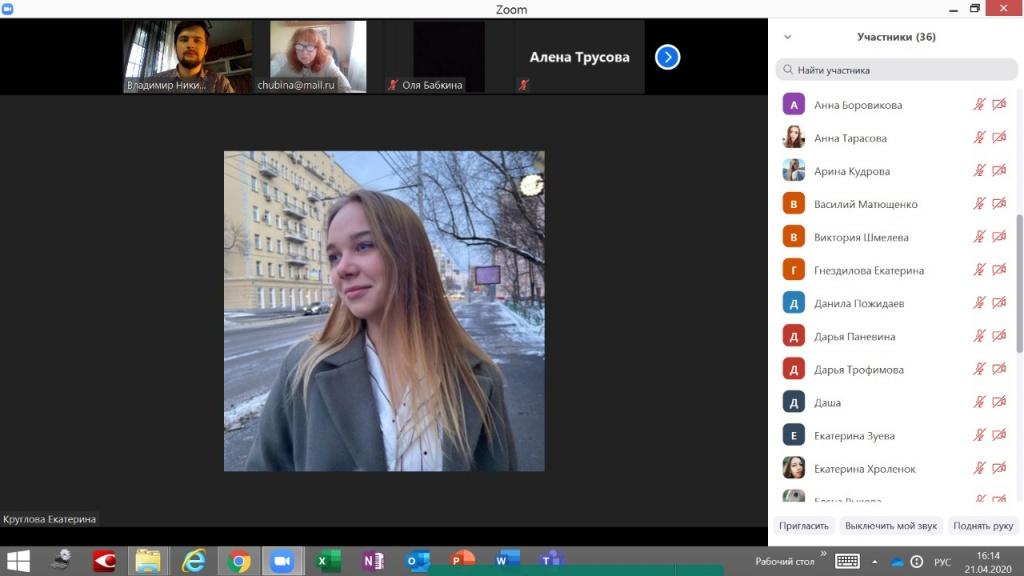Select Алена Трусова's video tile

pyautogui.click(x=579, y=57)
